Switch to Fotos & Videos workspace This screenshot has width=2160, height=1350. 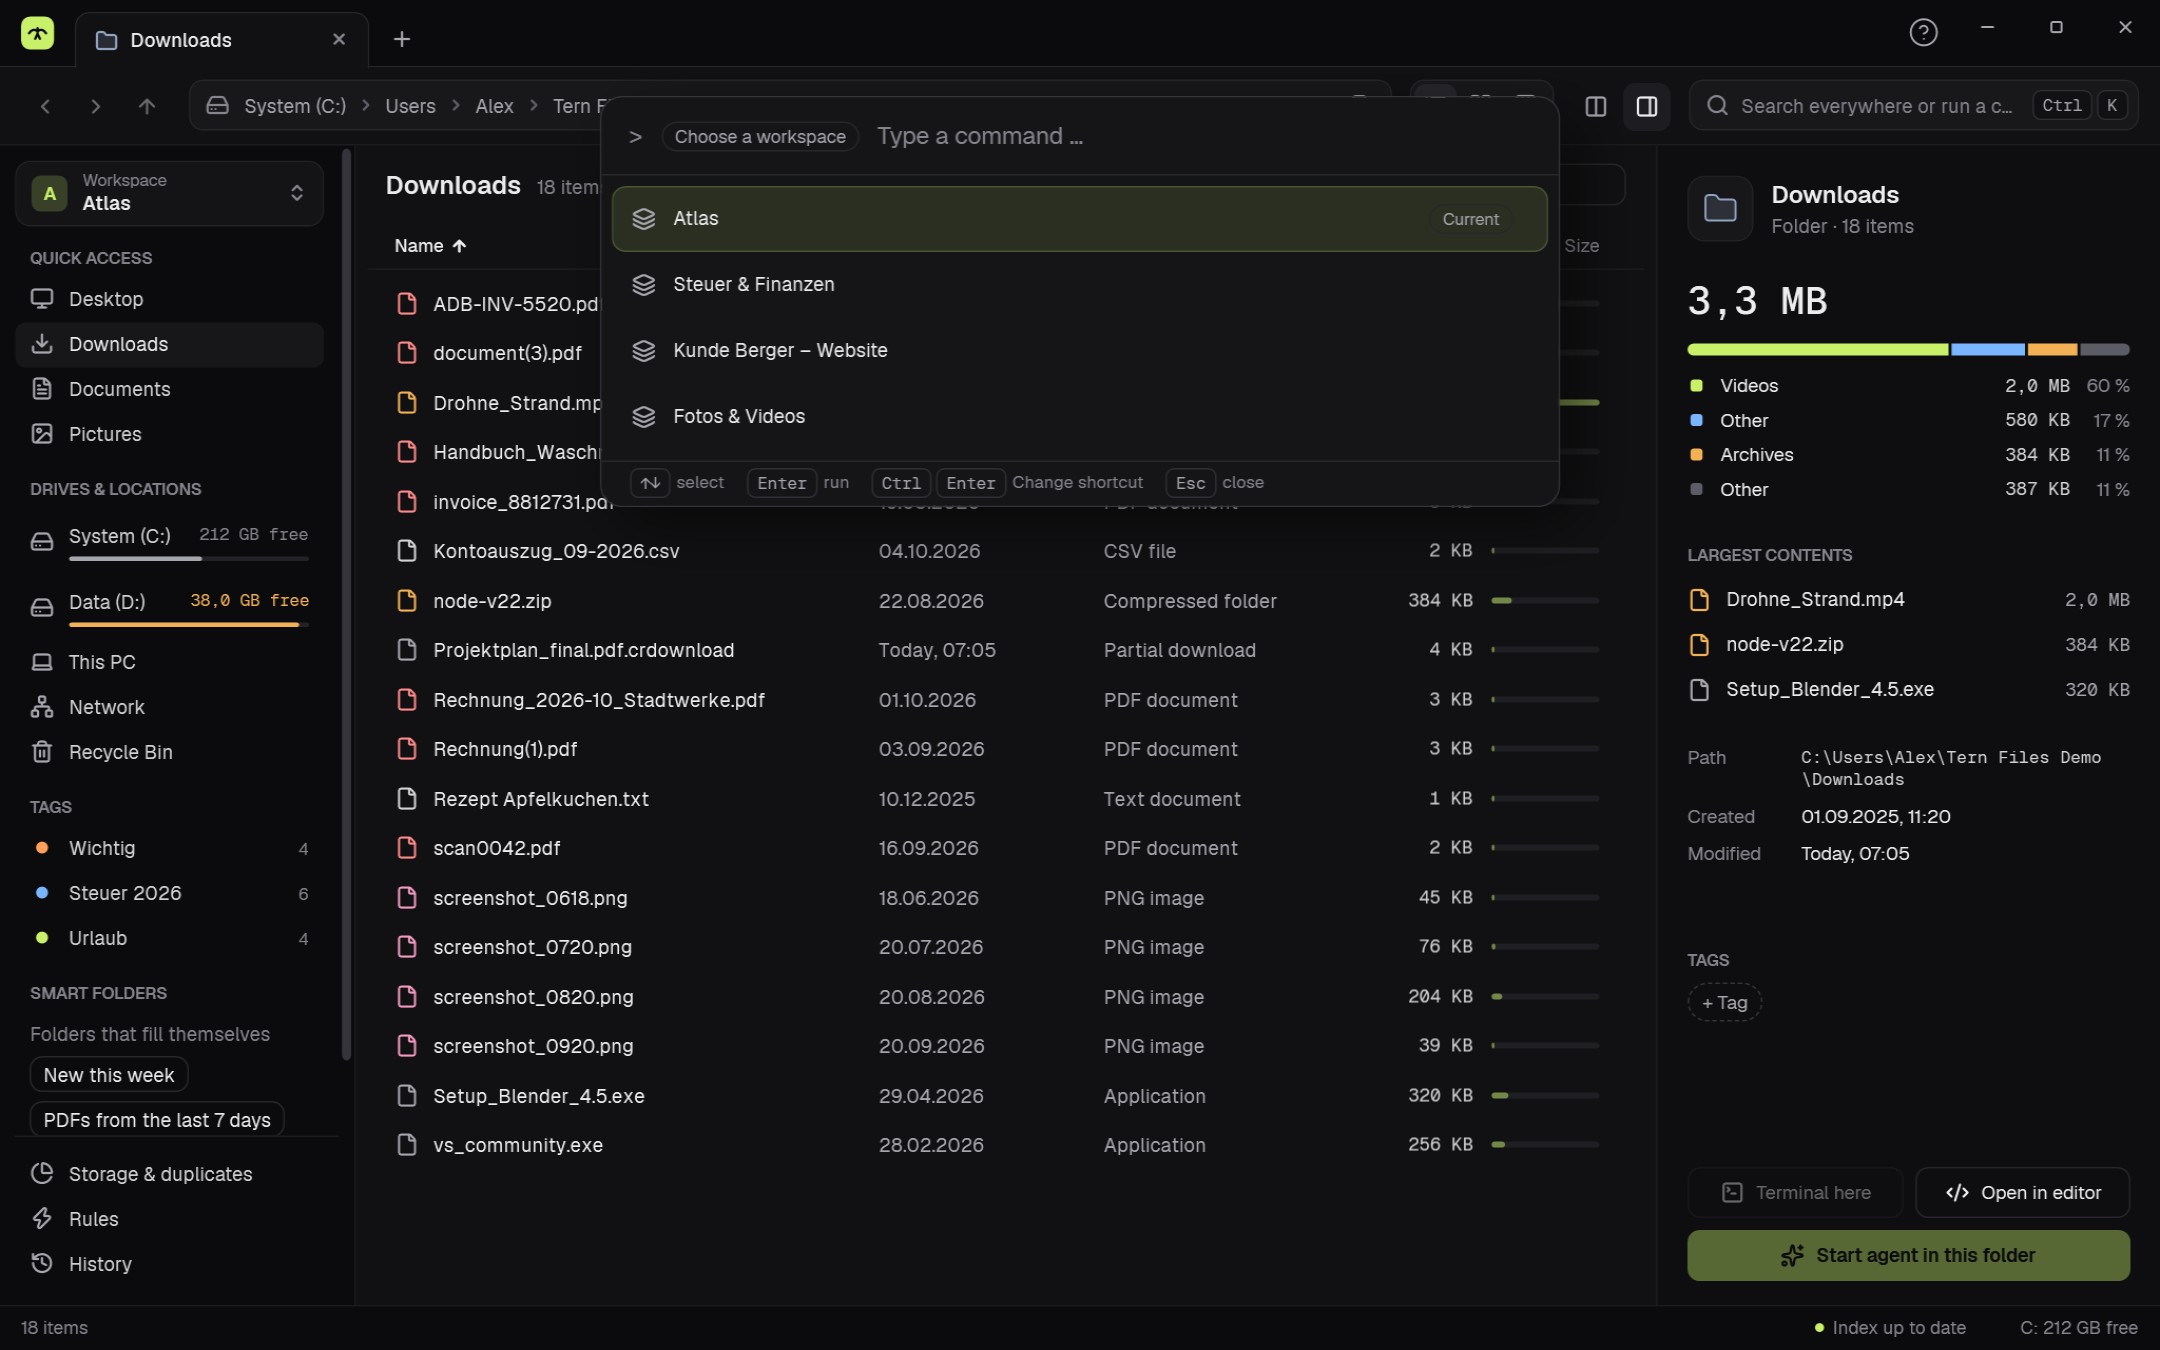point(1079,416)
